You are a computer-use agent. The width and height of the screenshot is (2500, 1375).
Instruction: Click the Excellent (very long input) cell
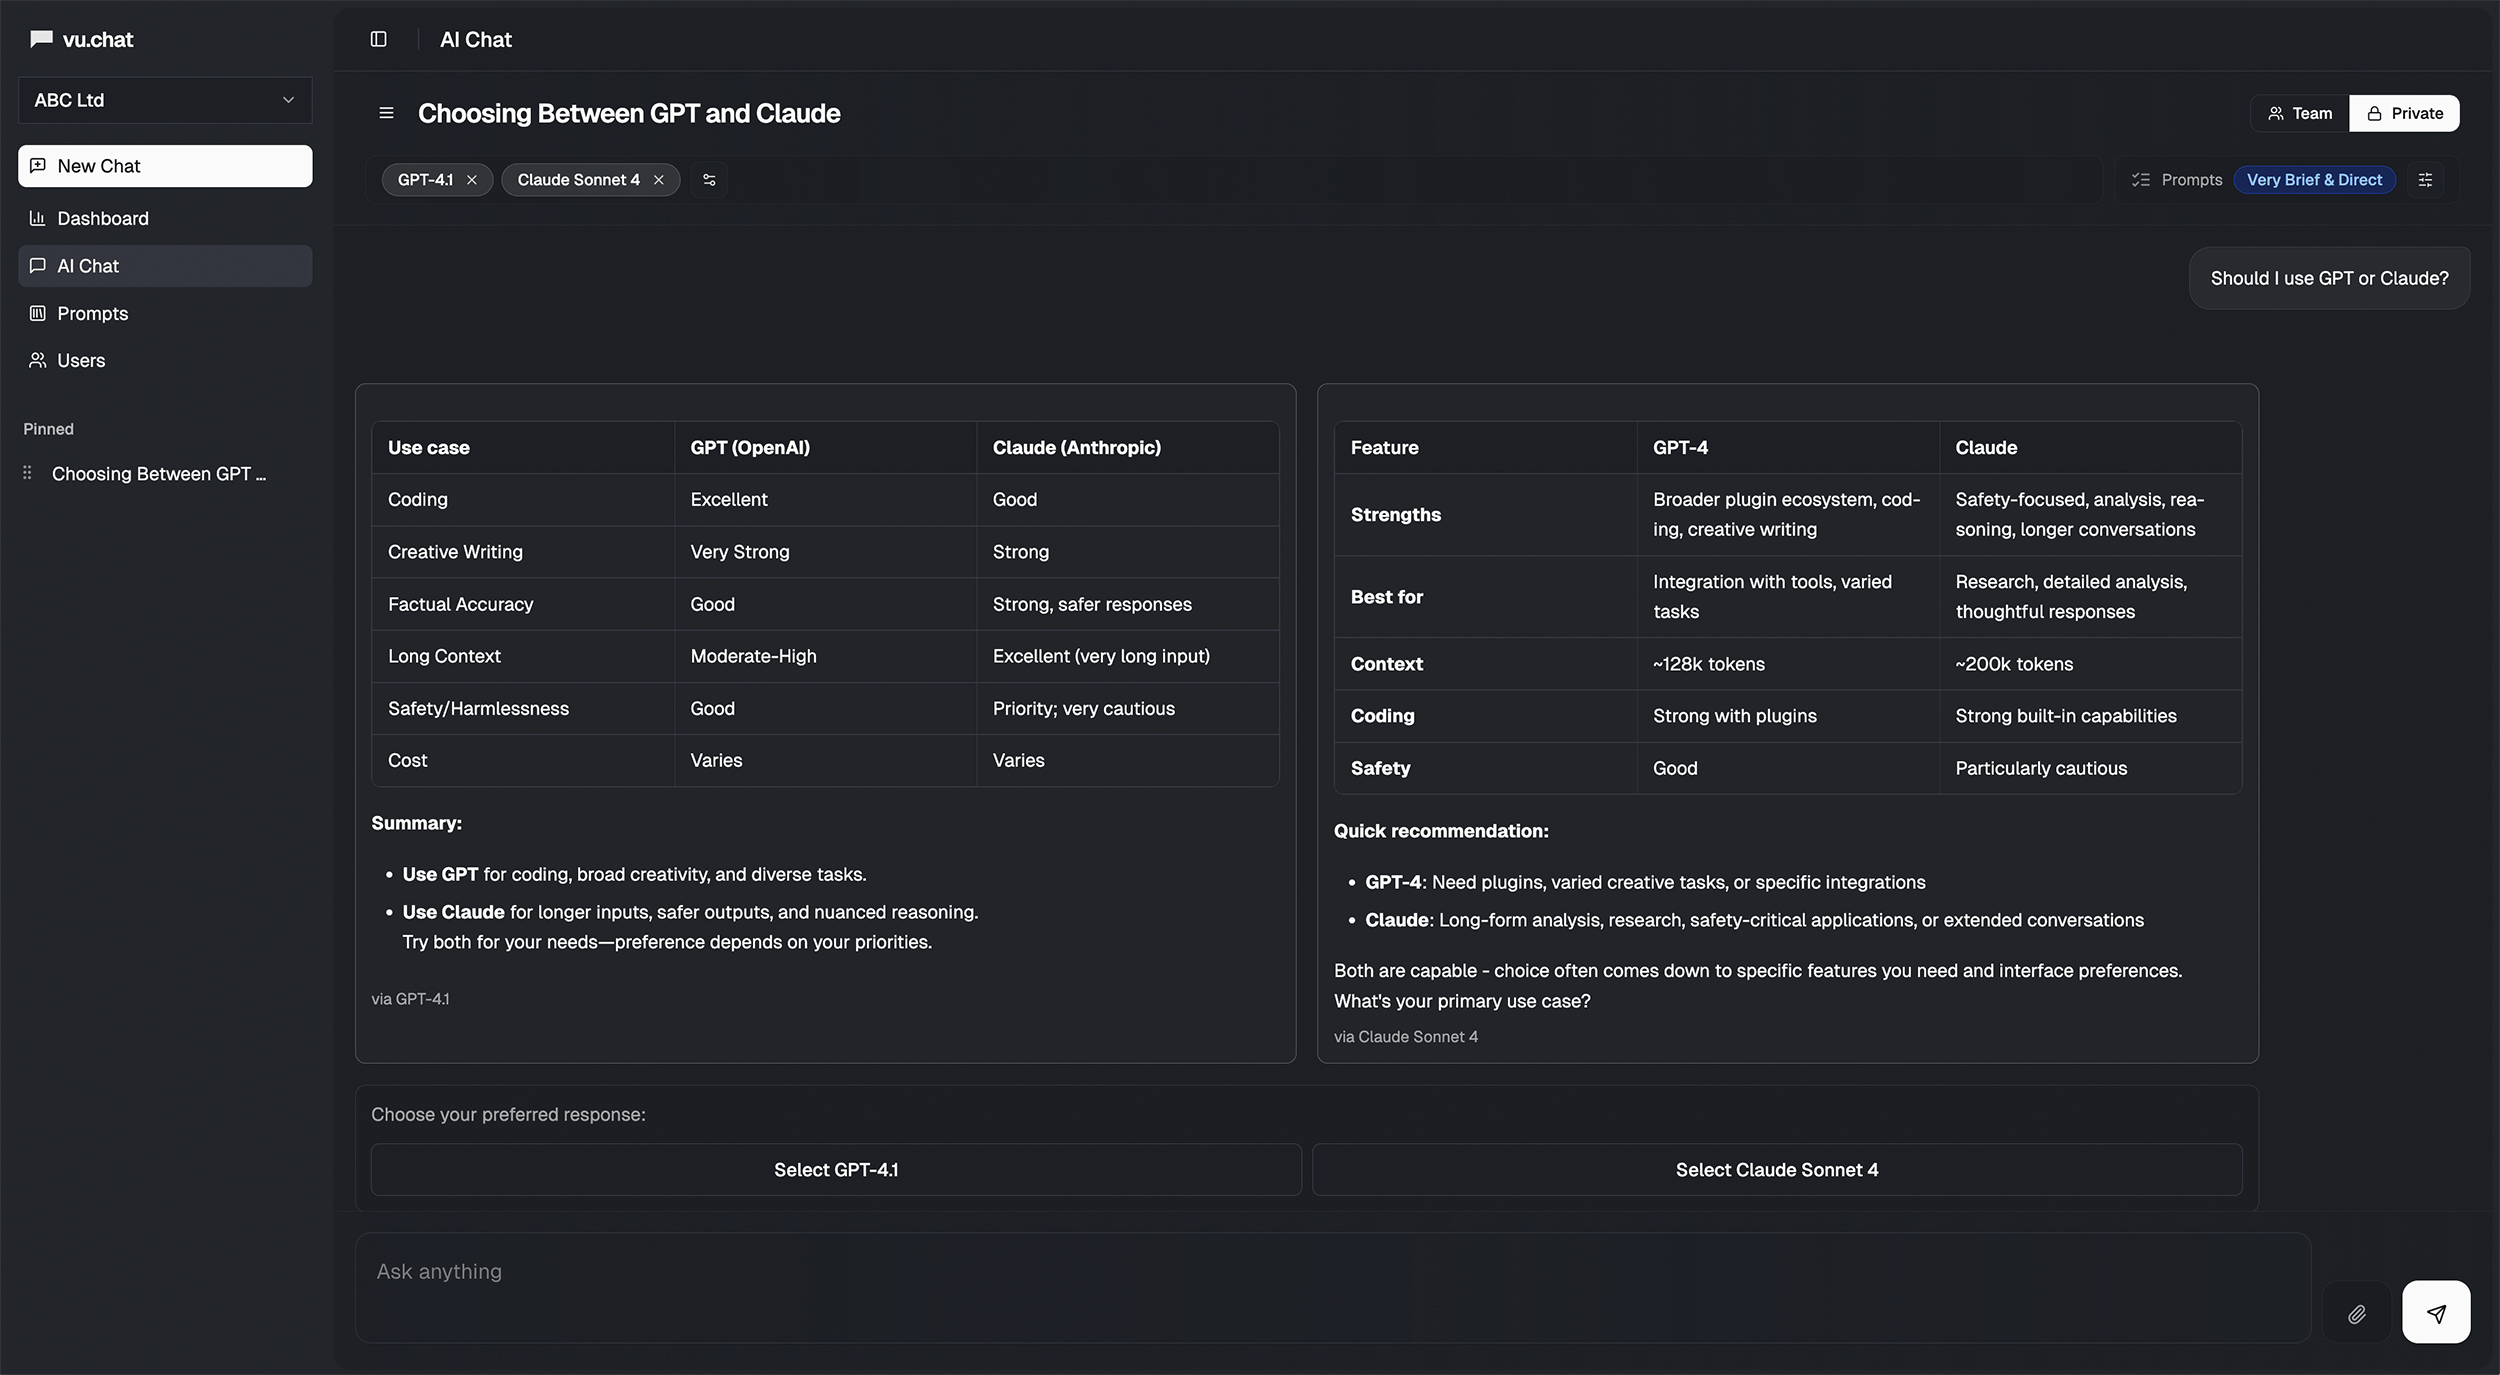pyautogui.click(x=1101, y=656)
